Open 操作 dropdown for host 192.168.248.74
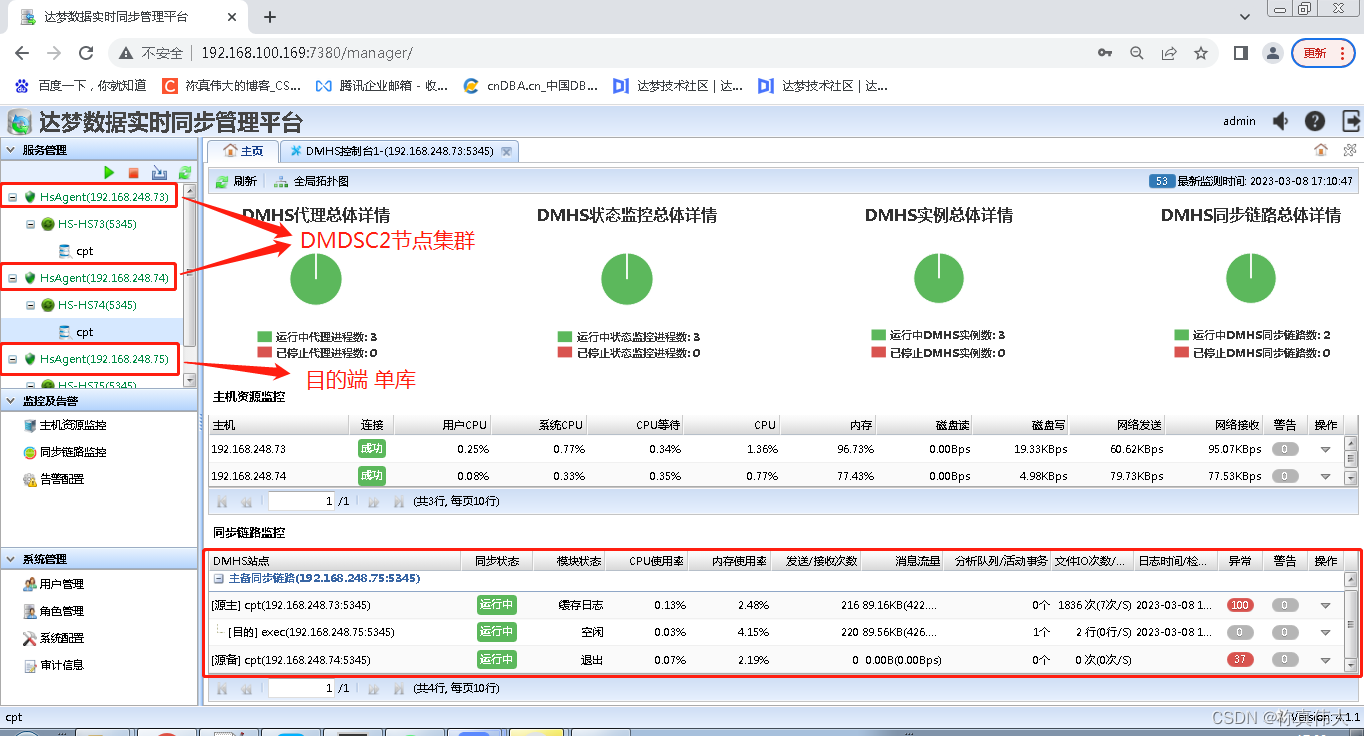 pyautogui.click(x=1326, y=477)
